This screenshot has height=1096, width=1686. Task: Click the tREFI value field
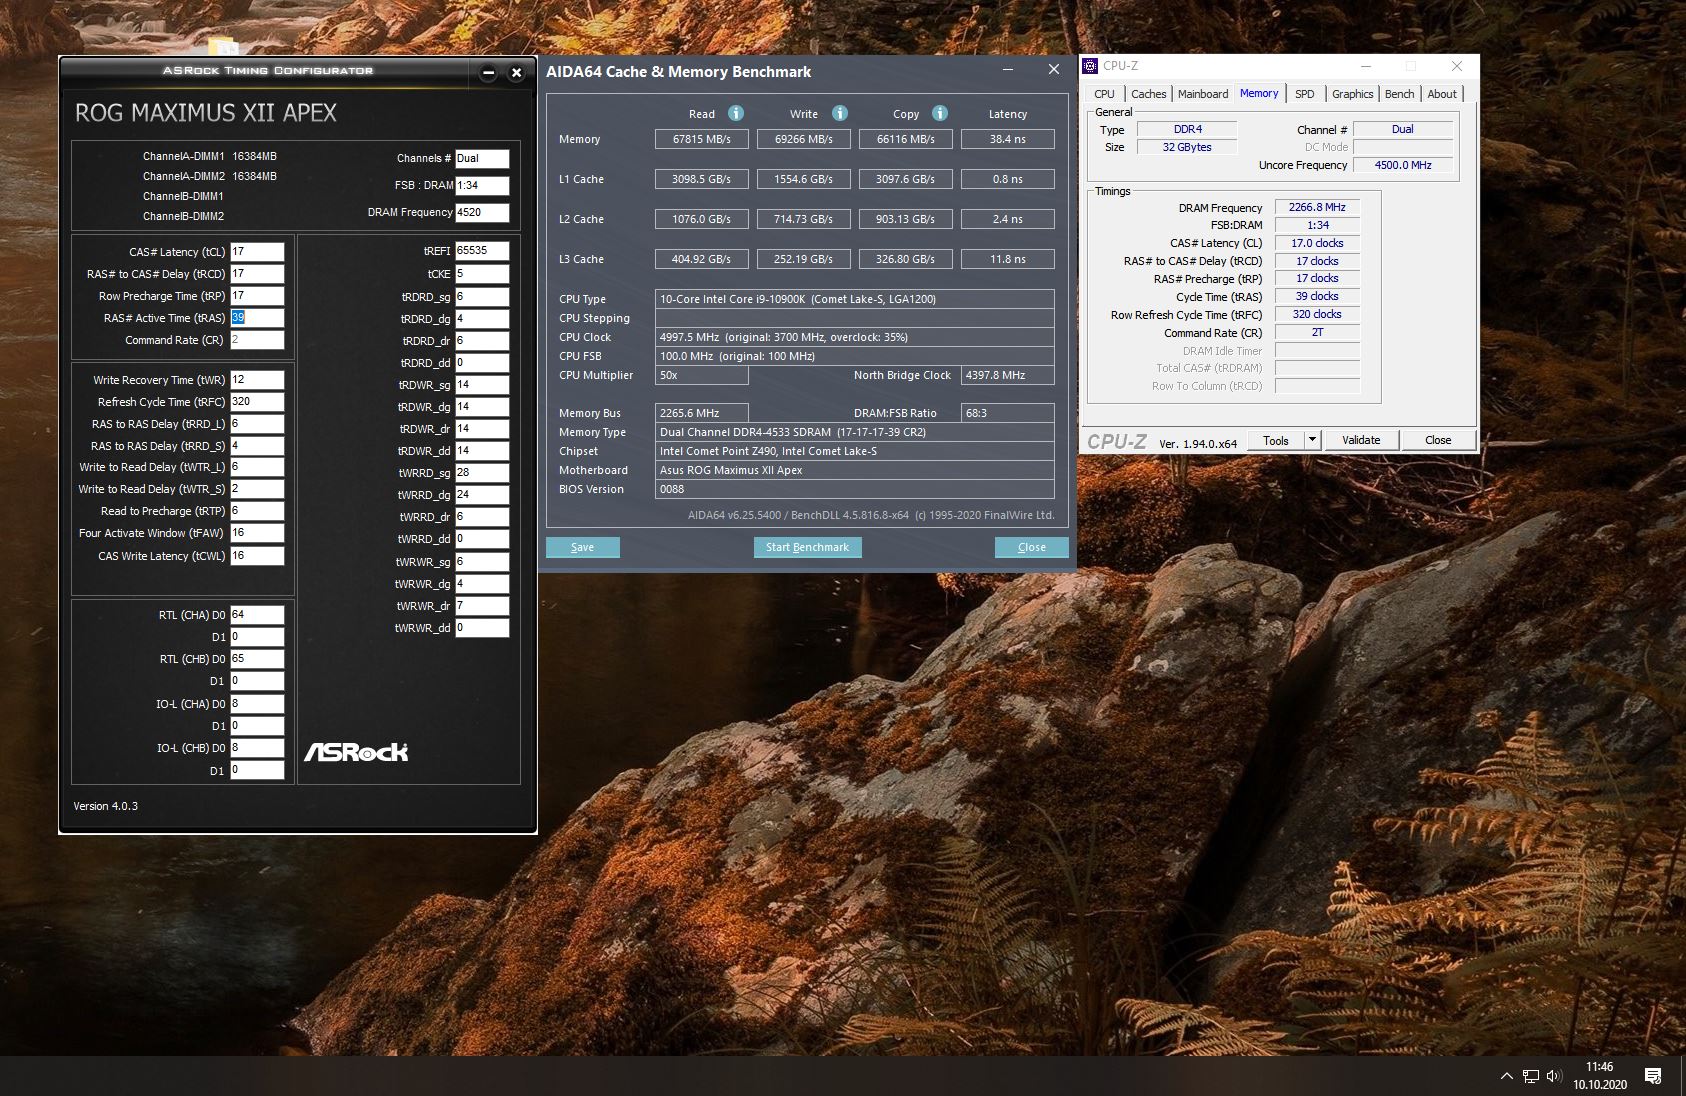(482, 251)
